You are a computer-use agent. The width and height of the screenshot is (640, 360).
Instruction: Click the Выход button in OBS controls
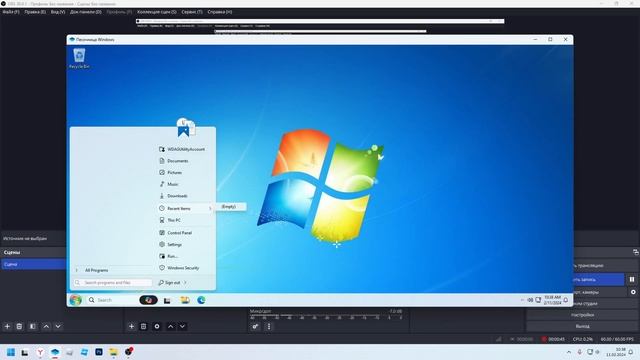click(x=582, y=327)
